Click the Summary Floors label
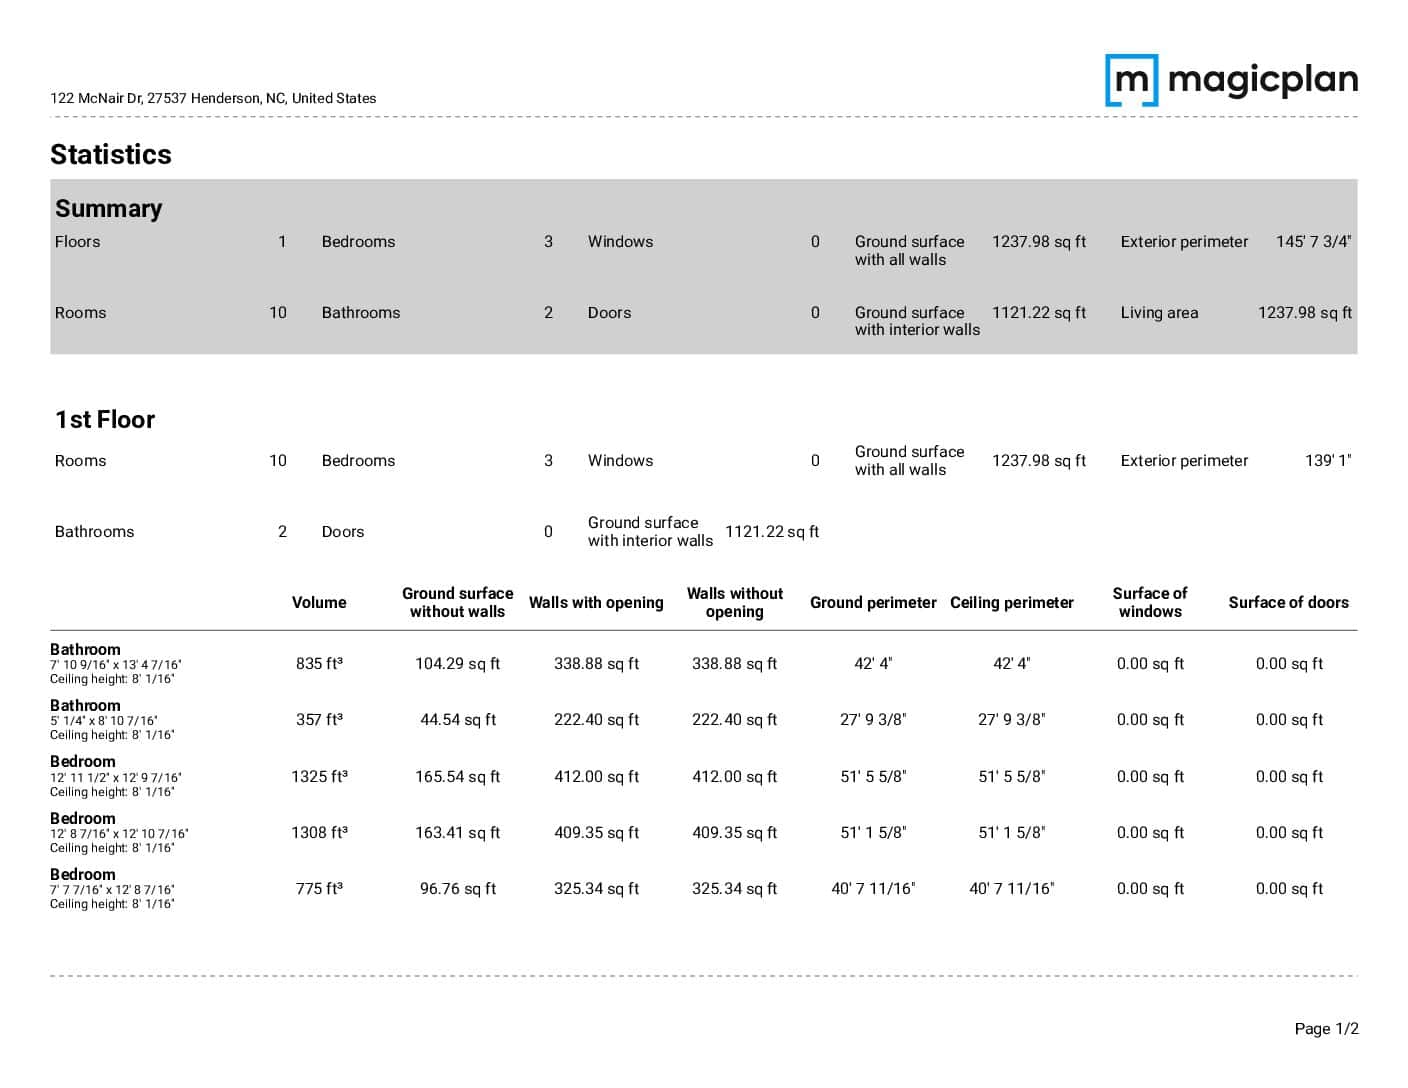The width and height of the screenshot is (1408, 1088). [x=77, y=241]
